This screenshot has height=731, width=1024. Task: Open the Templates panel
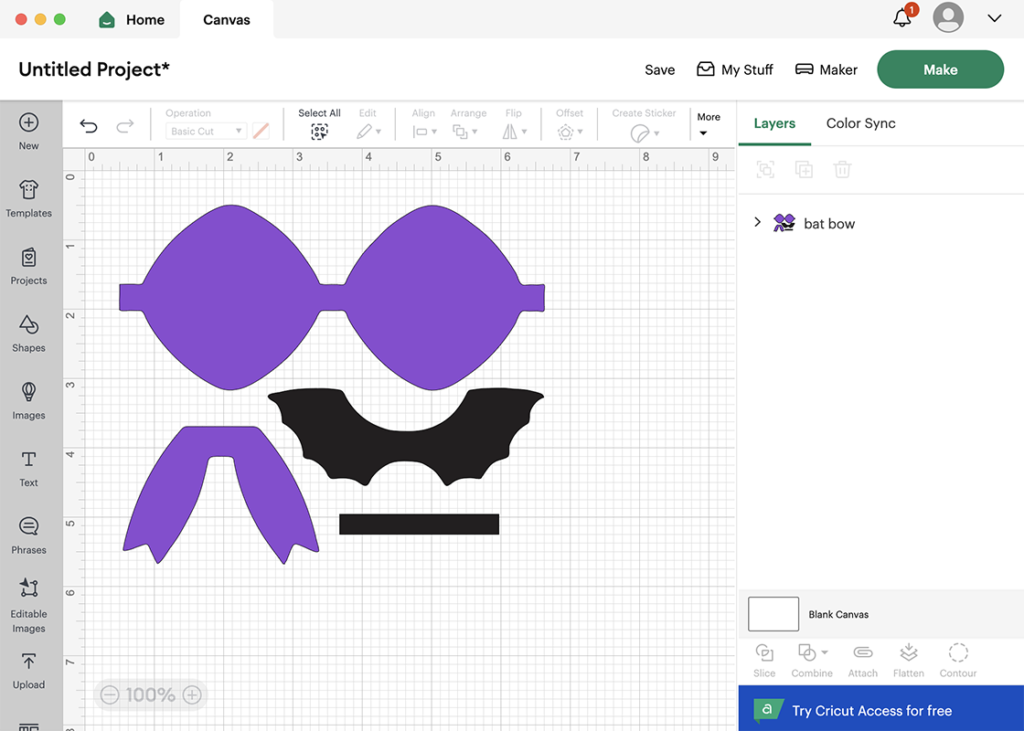[x=29, y=198]
